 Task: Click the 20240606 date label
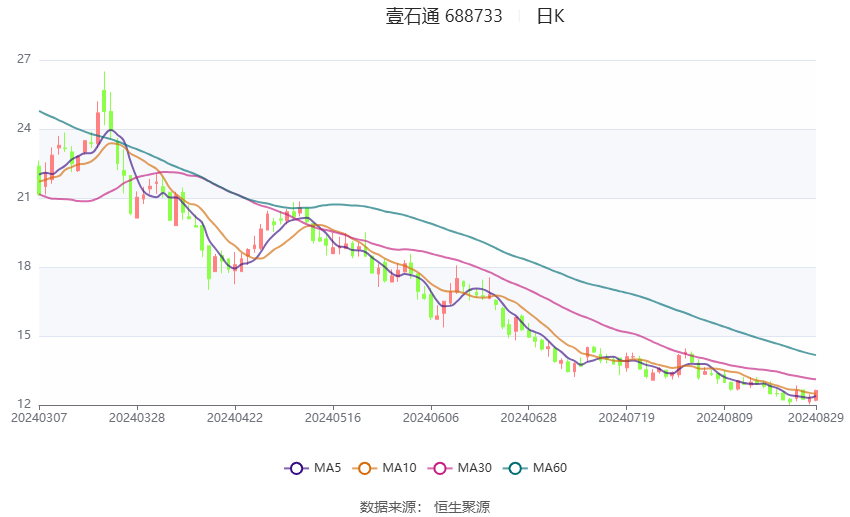coord(431,417)
